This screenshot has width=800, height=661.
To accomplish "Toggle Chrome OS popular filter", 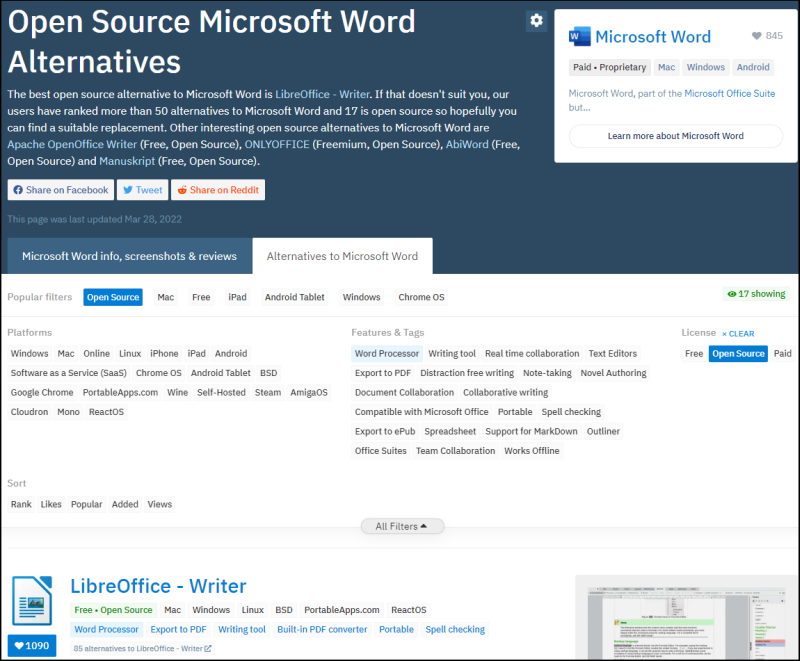I will 421,297.
